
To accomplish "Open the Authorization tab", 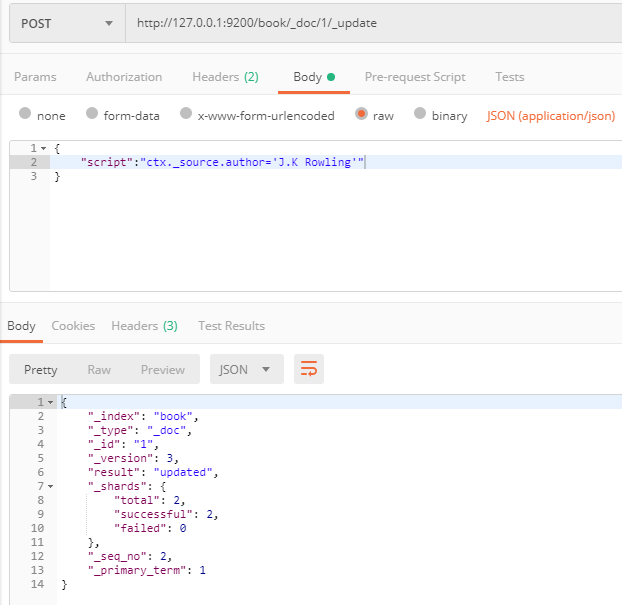I will point(124,77).
